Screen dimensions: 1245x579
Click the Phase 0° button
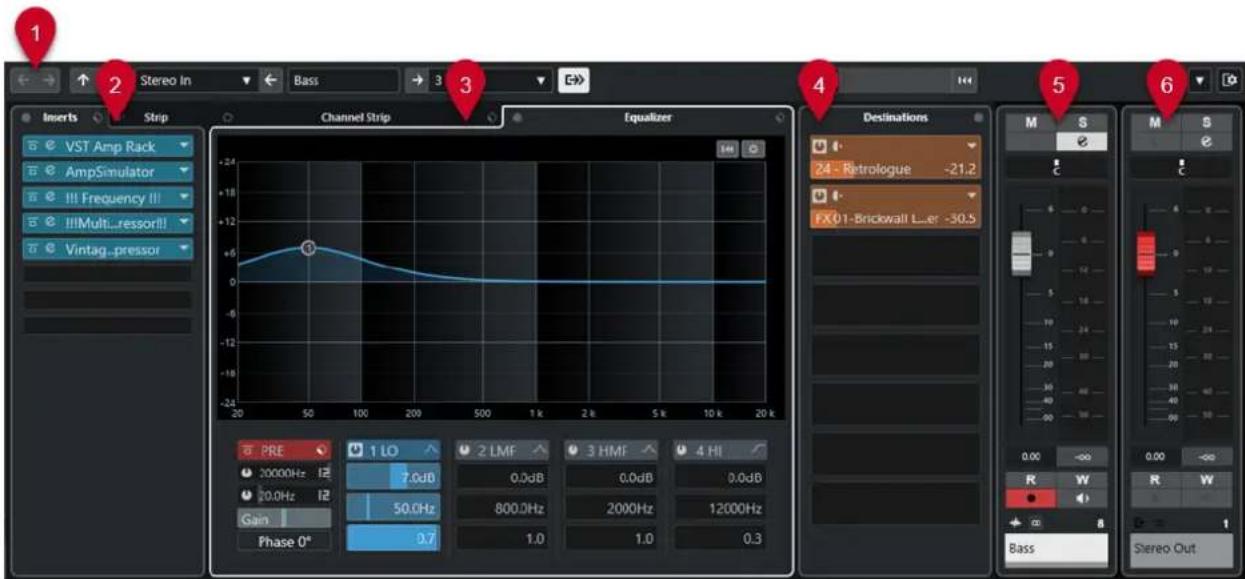pos(284,542)
